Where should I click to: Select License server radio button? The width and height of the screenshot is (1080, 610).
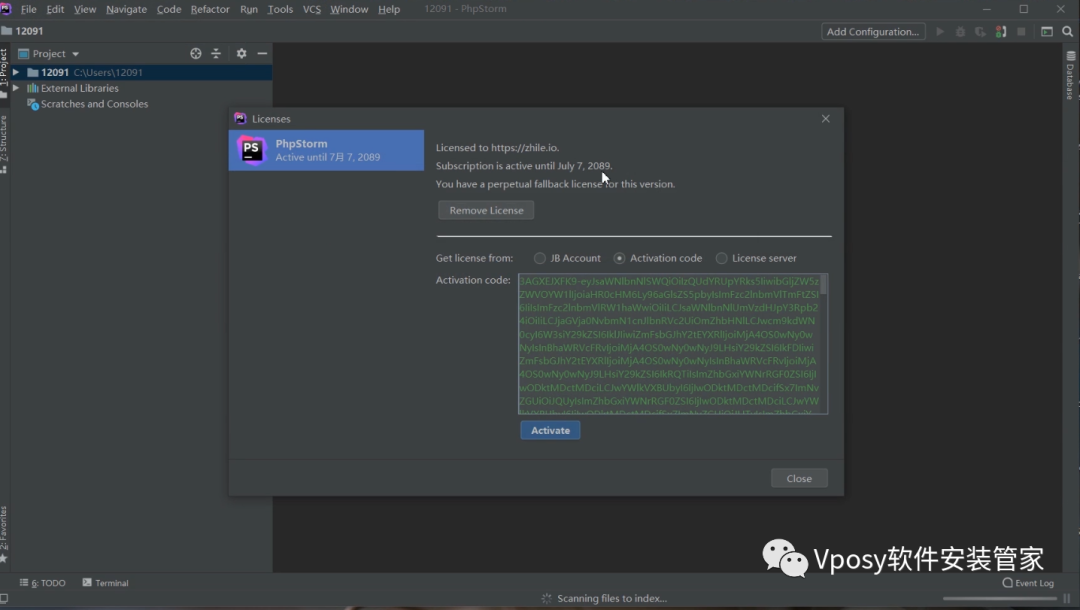tap(721, 258)
